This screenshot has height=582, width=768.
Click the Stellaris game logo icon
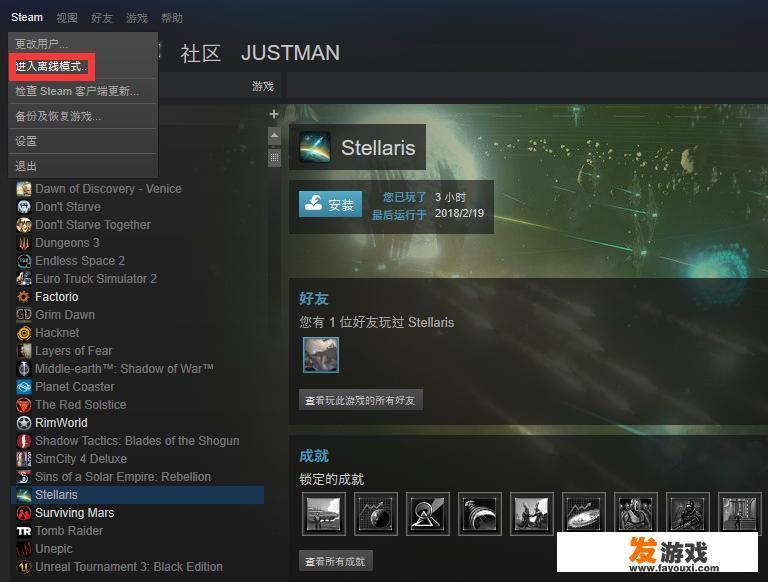315,147
